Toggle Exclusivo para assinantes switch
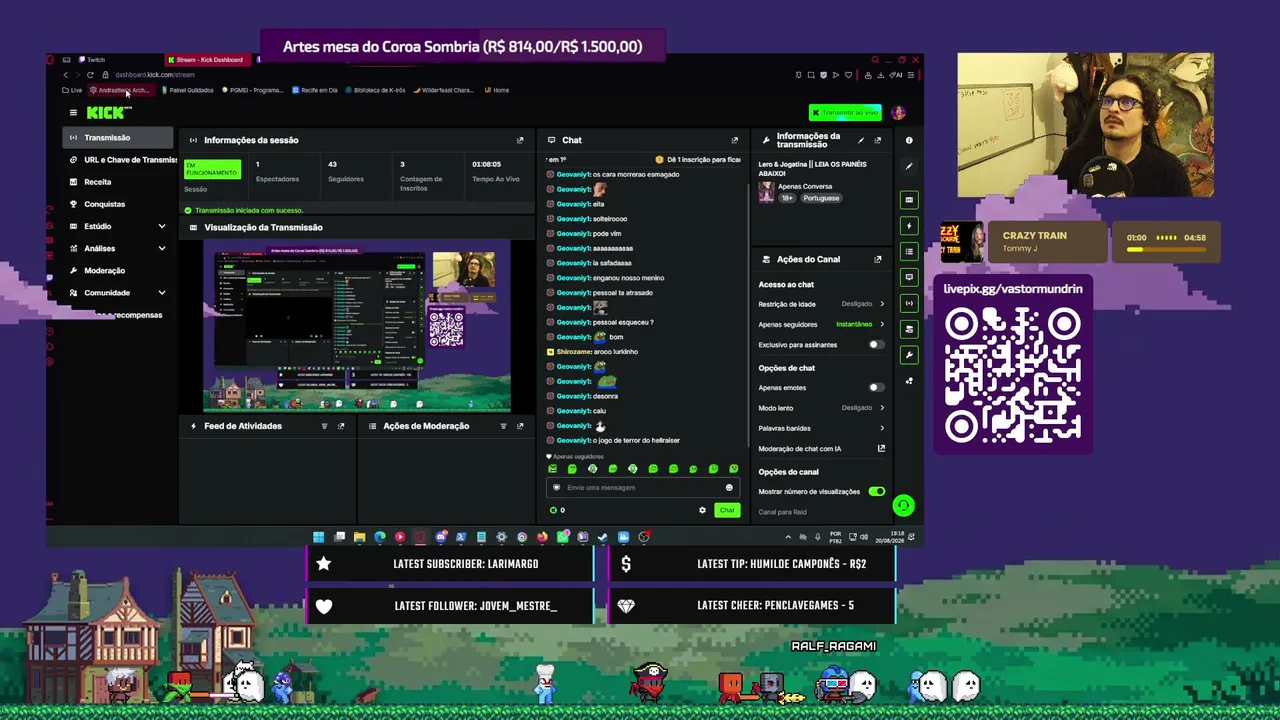Viewport: 1280px width, 720px height. pyautogui.click(x=876, y=345)
